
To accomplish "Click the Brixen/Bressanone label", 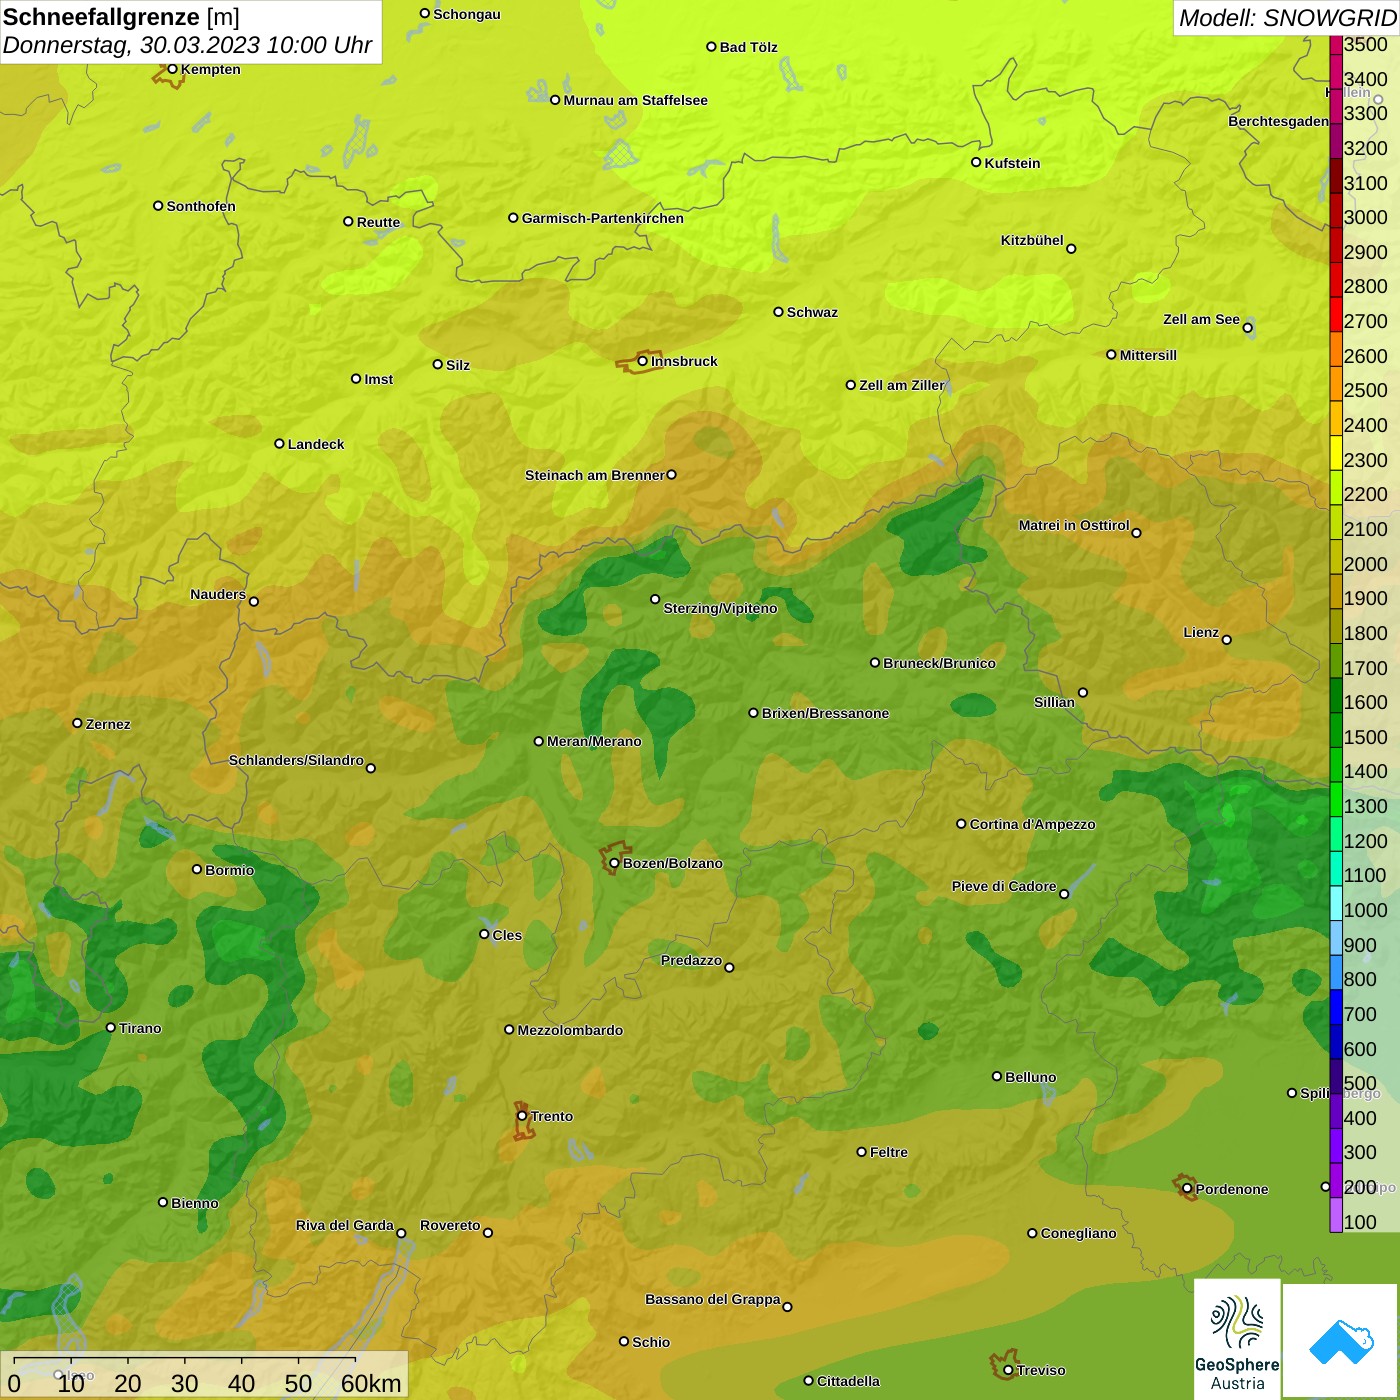I will (825, 713).
